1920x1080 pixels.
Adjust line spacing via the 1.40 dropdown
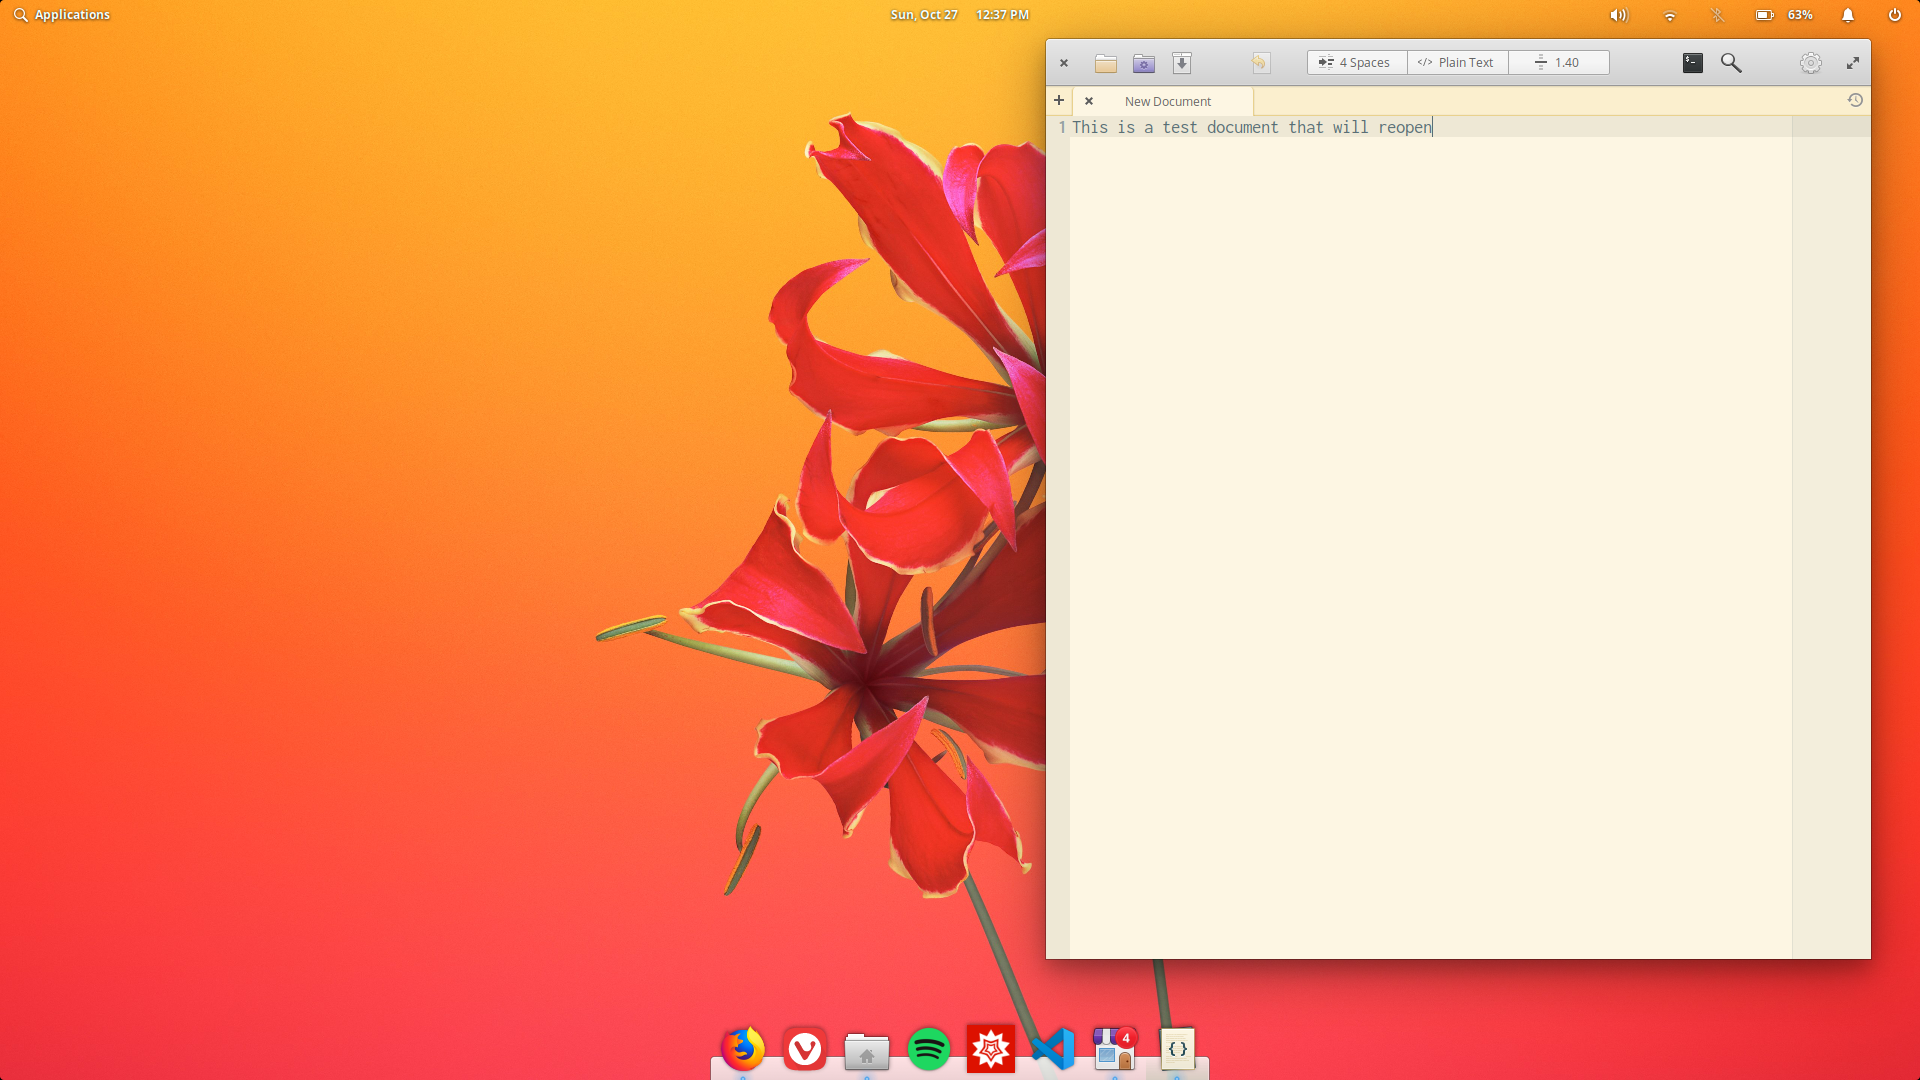[x=1557, y=62]
